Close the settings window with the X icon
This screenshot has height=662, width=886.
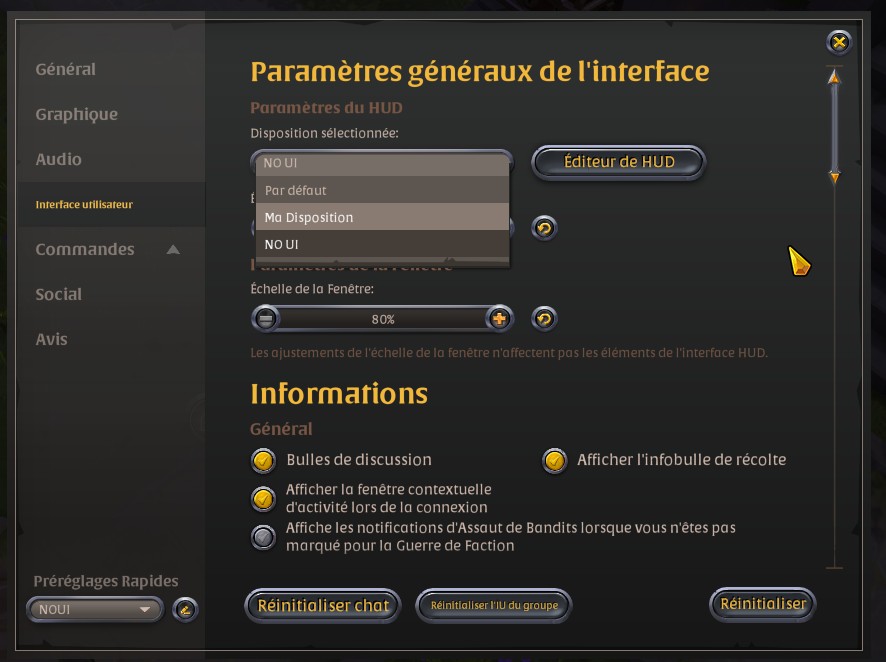click(x=839, y=42)
